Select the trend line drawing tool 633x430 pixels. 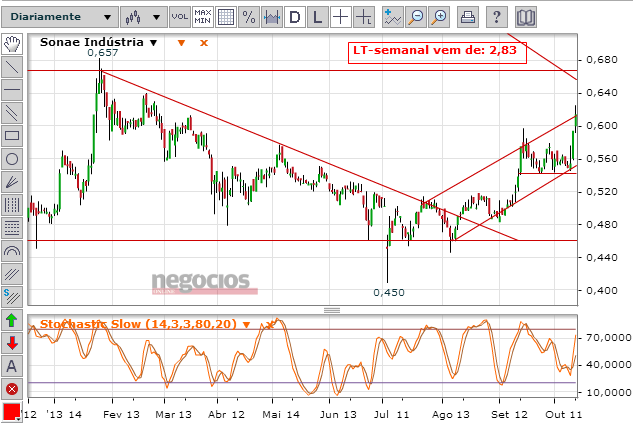pos(12,67)
